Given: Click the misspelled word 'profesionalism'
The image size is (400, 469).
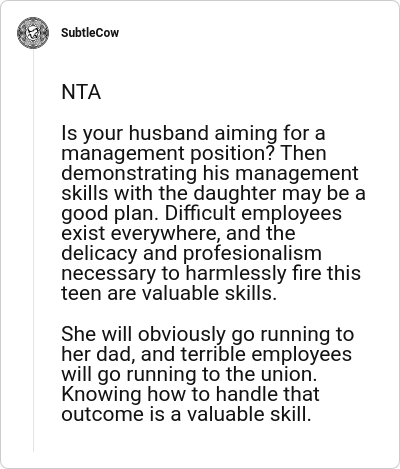Looking at the screenshot, I should pyautogui.click(x=252, y=253).
